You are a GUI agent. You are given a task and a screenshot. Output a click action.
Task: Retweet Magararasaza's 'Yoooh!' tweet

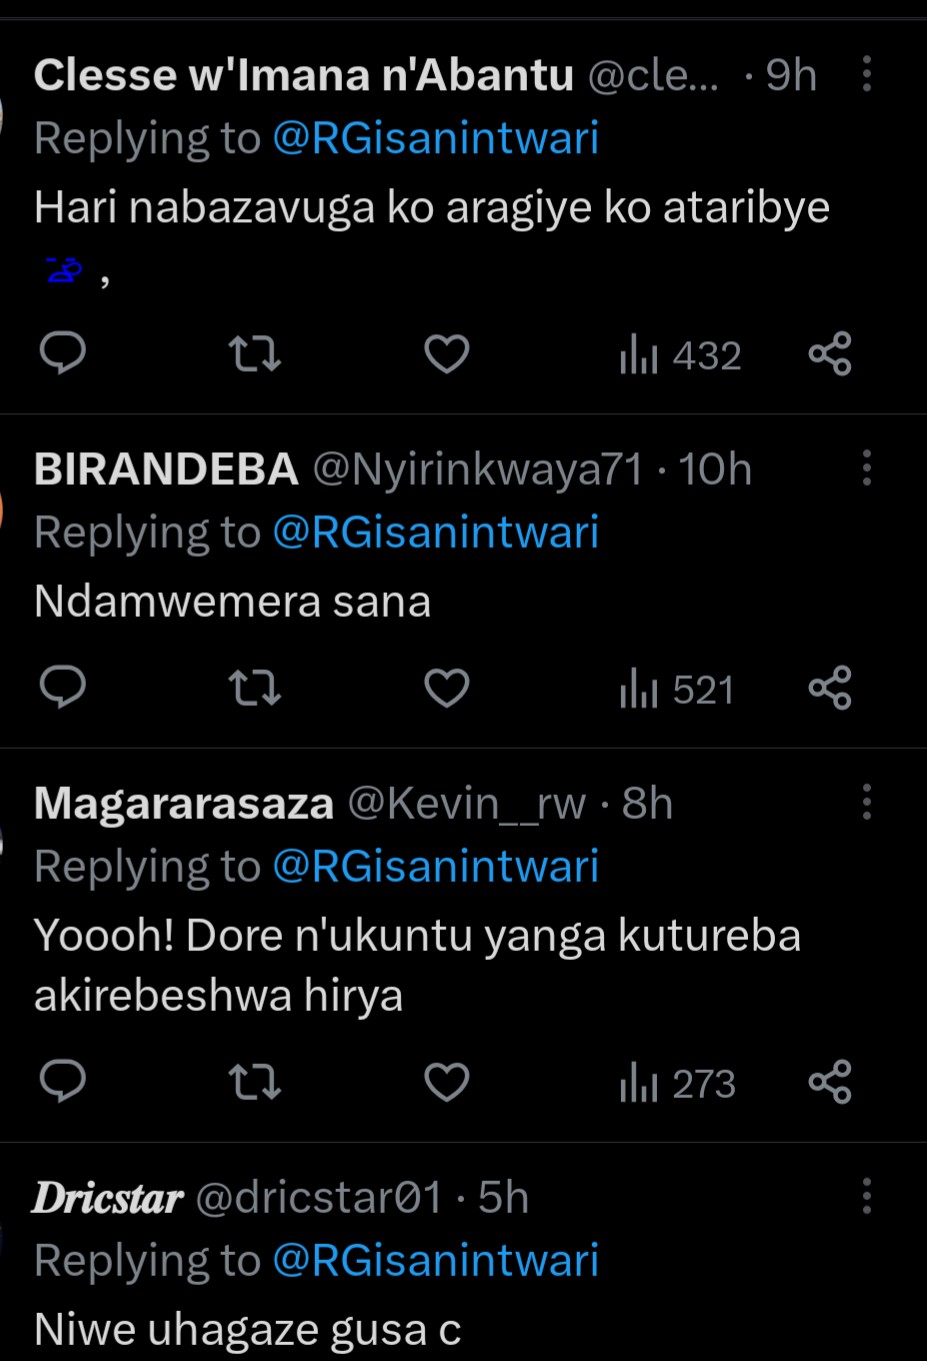click(254, 1082)
